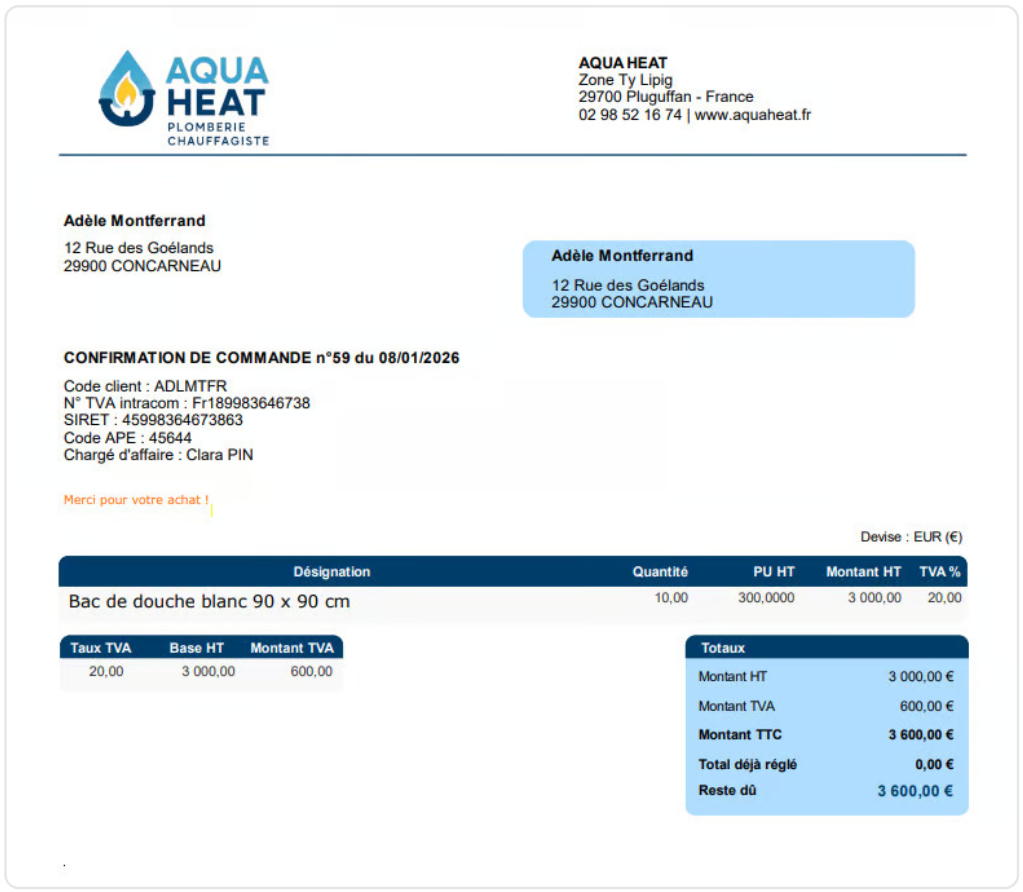Click the Bac de douche blanc item
This screenshot has width=1023, height=892.
[x=209, y=602]
